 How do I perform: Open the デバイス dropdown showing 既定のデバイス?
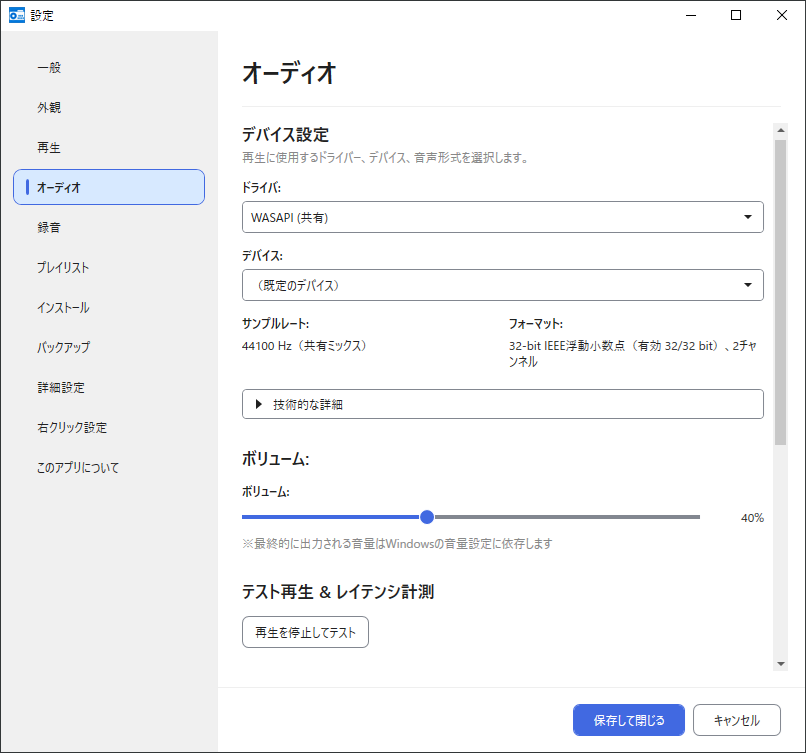pyautogui.click(x=503, y=285)
